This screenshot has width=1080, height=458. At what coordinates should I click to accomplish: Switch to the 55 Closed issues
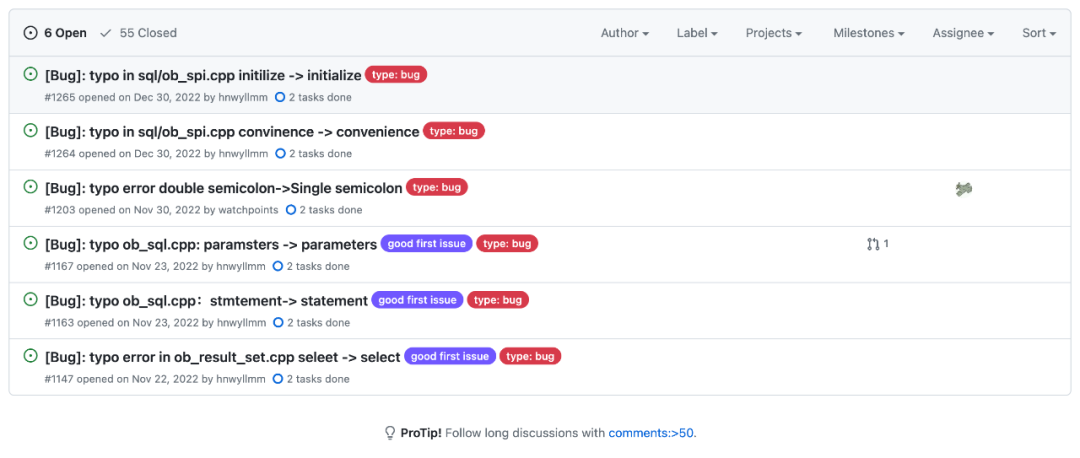click(x=139, y=33)
